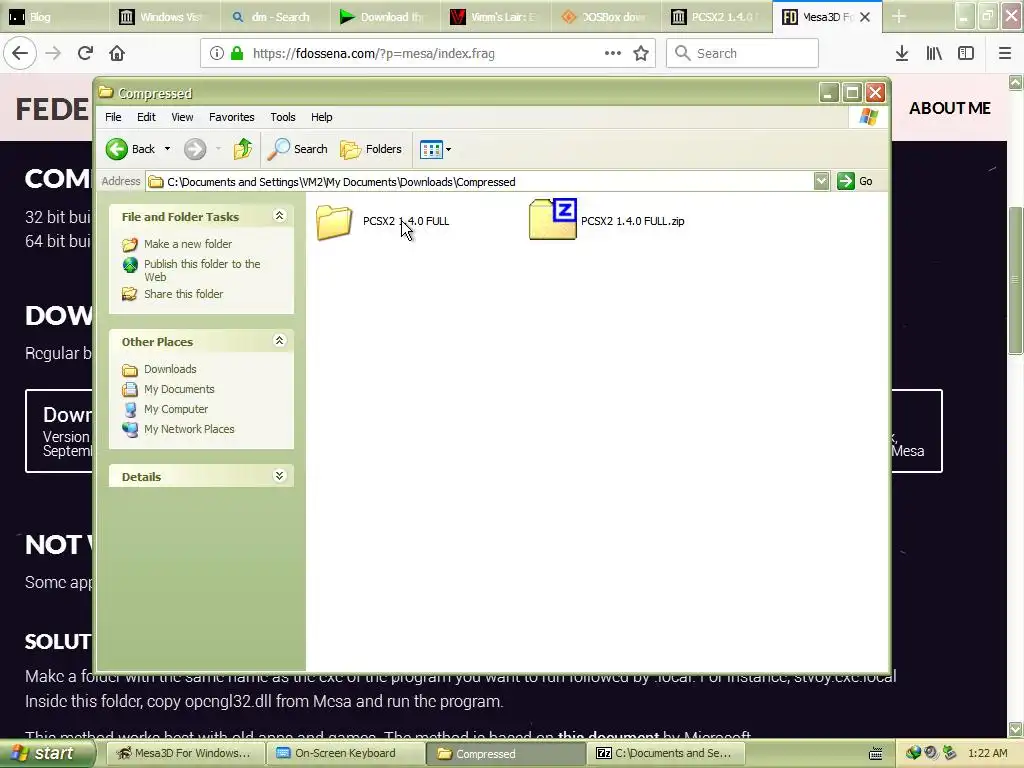Click the Go button
Image resolution: width=1024 pixels, height=768 pixels.
855,181
